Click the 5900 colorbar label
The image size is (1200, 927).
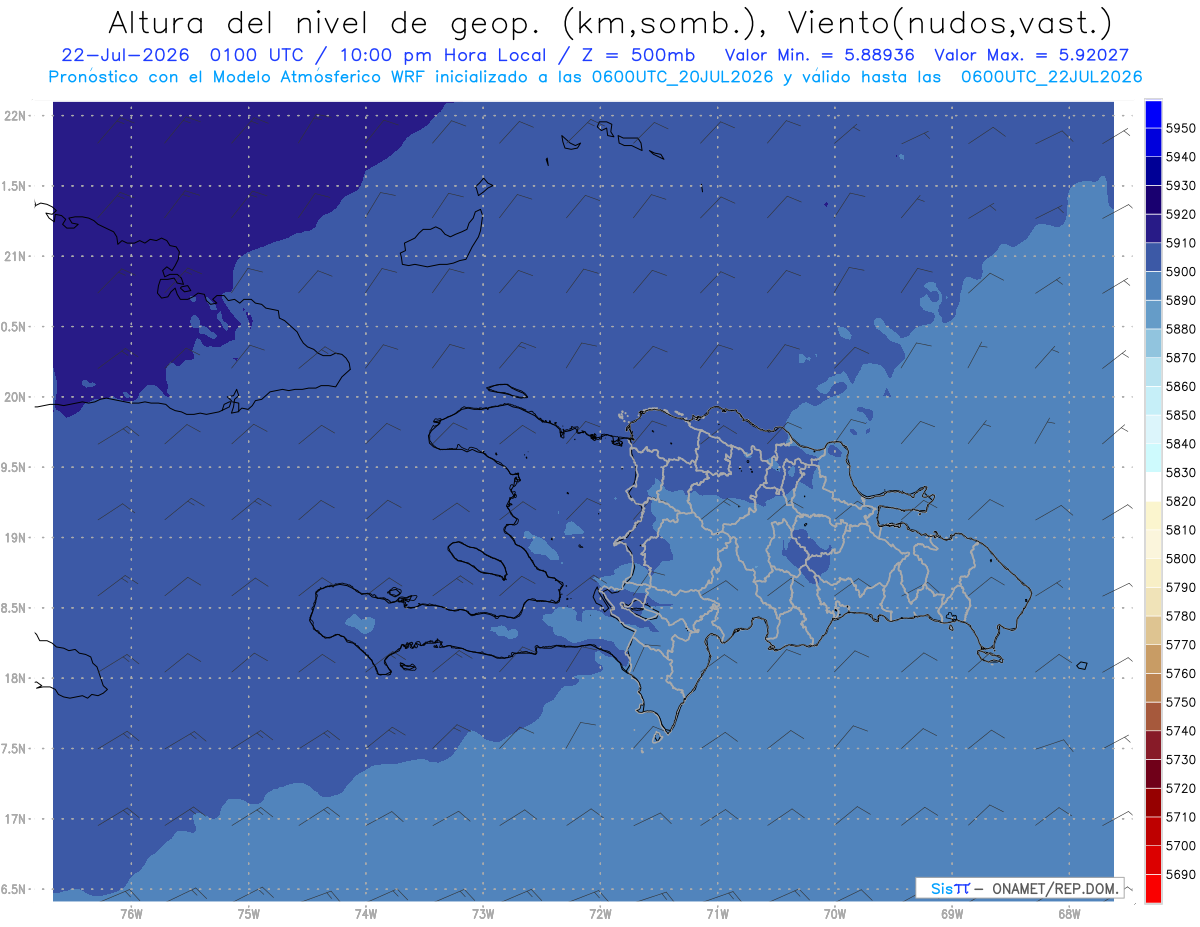1180,271
